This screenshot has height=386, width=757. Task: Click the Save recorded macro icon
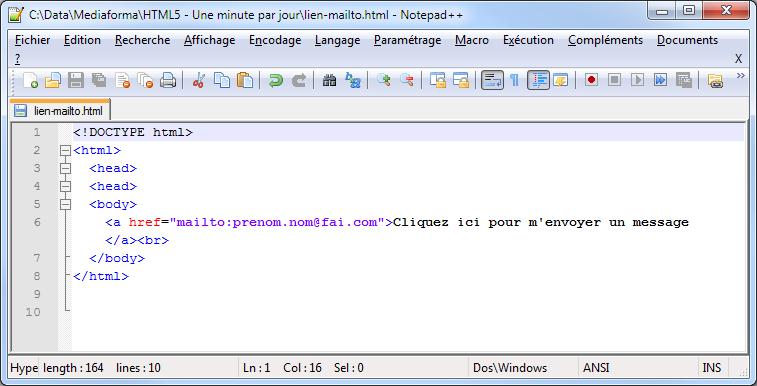click(684, 80)
